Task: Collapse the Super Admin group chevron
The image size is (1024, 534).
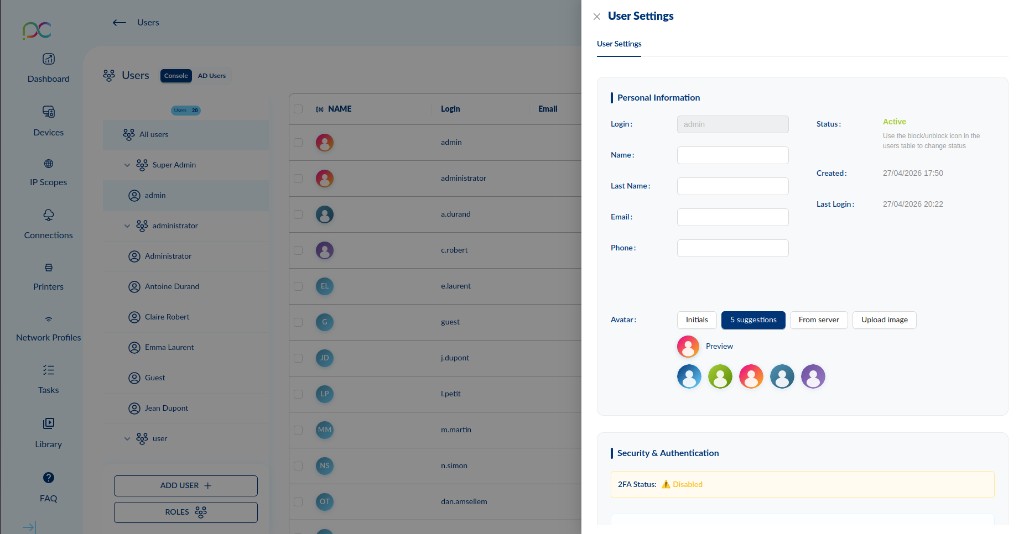Action: pos(127,165)
